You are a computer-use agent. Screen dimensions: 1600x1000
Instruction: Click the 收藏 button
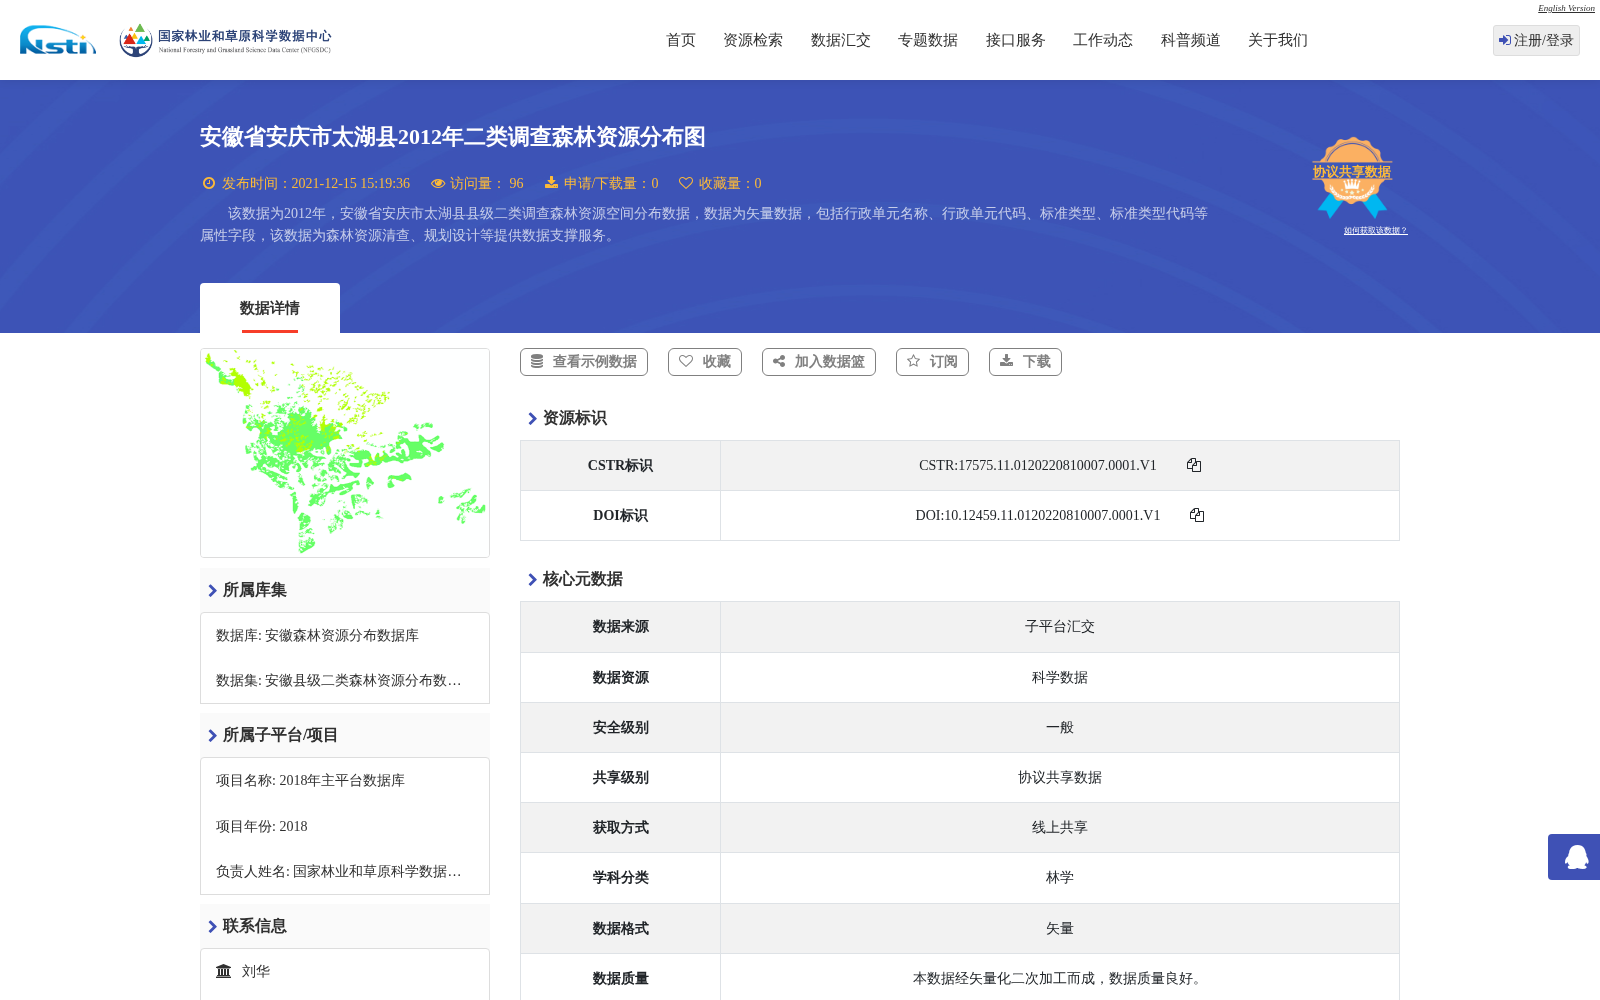click(x=705, y=362)
